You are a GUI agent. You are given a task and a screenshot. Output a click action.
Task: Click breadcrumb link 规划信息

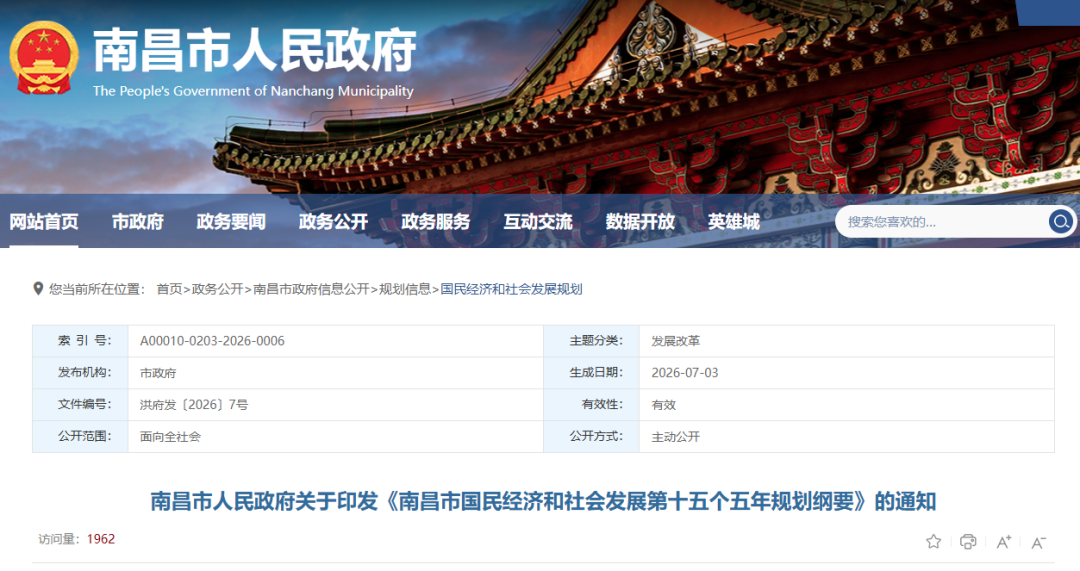tap(405, 289)
